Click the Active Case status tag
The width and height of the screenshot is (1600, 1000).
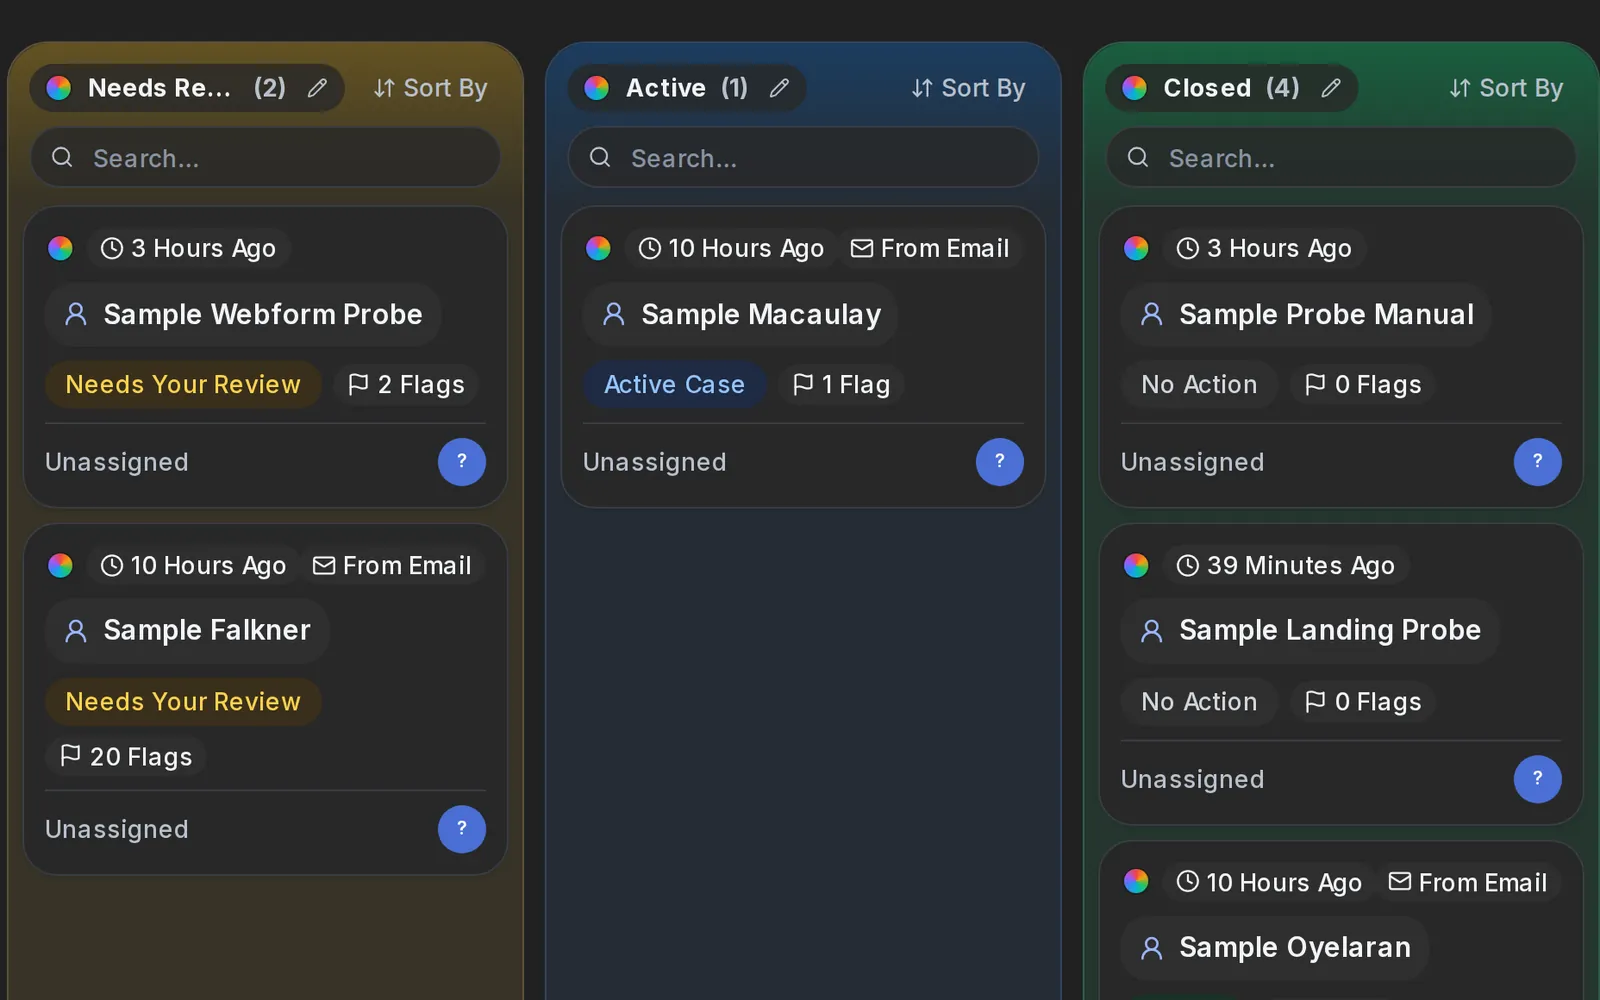pyautogui.click(x=674, y=385)
